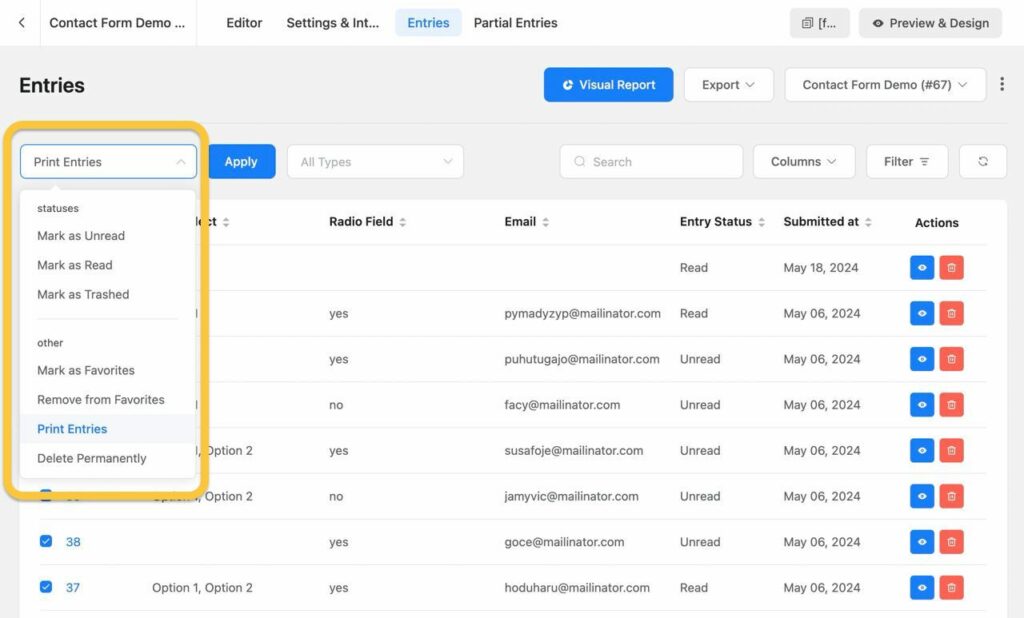Click Preview & Design button

pos(930,23)
